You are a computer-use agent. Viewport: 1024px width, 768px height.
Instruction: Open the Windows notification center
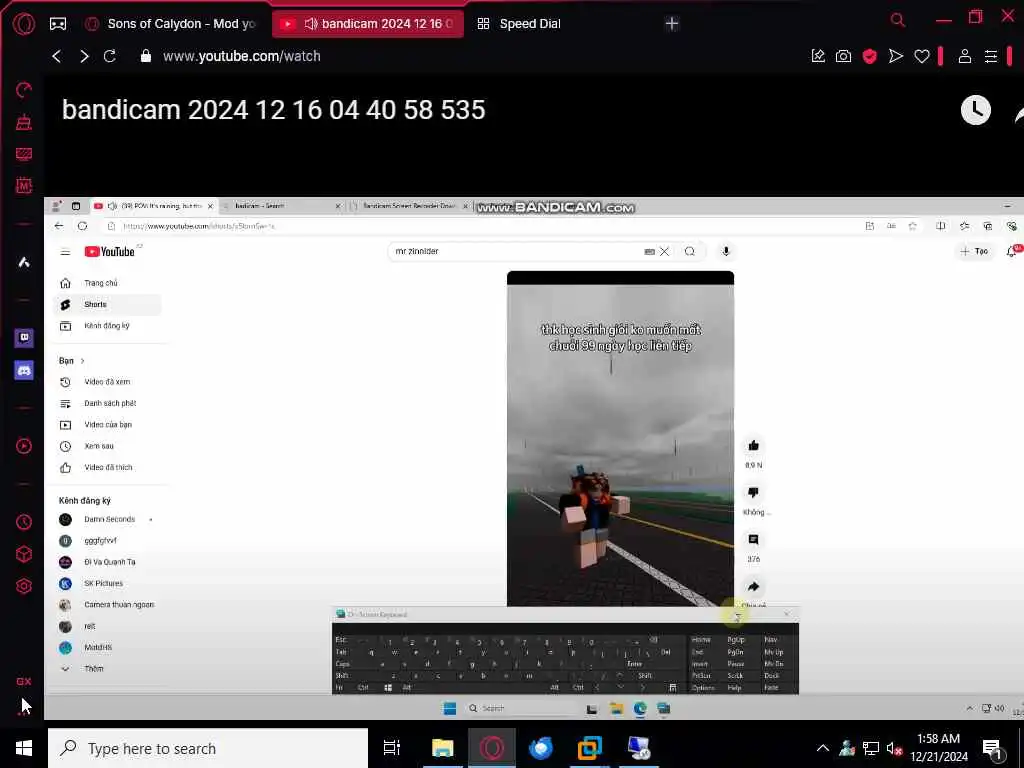[993, 749]
